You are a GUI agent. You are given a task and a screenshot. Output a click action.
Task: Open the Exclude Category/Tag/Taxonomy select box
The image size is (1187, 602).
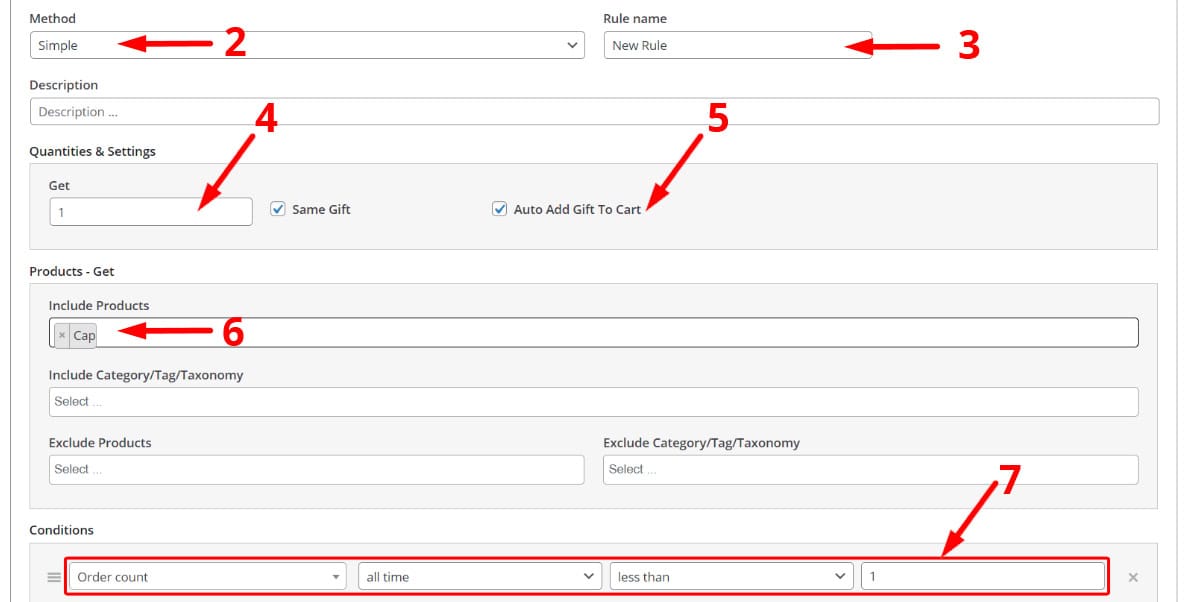coord(870,470)
